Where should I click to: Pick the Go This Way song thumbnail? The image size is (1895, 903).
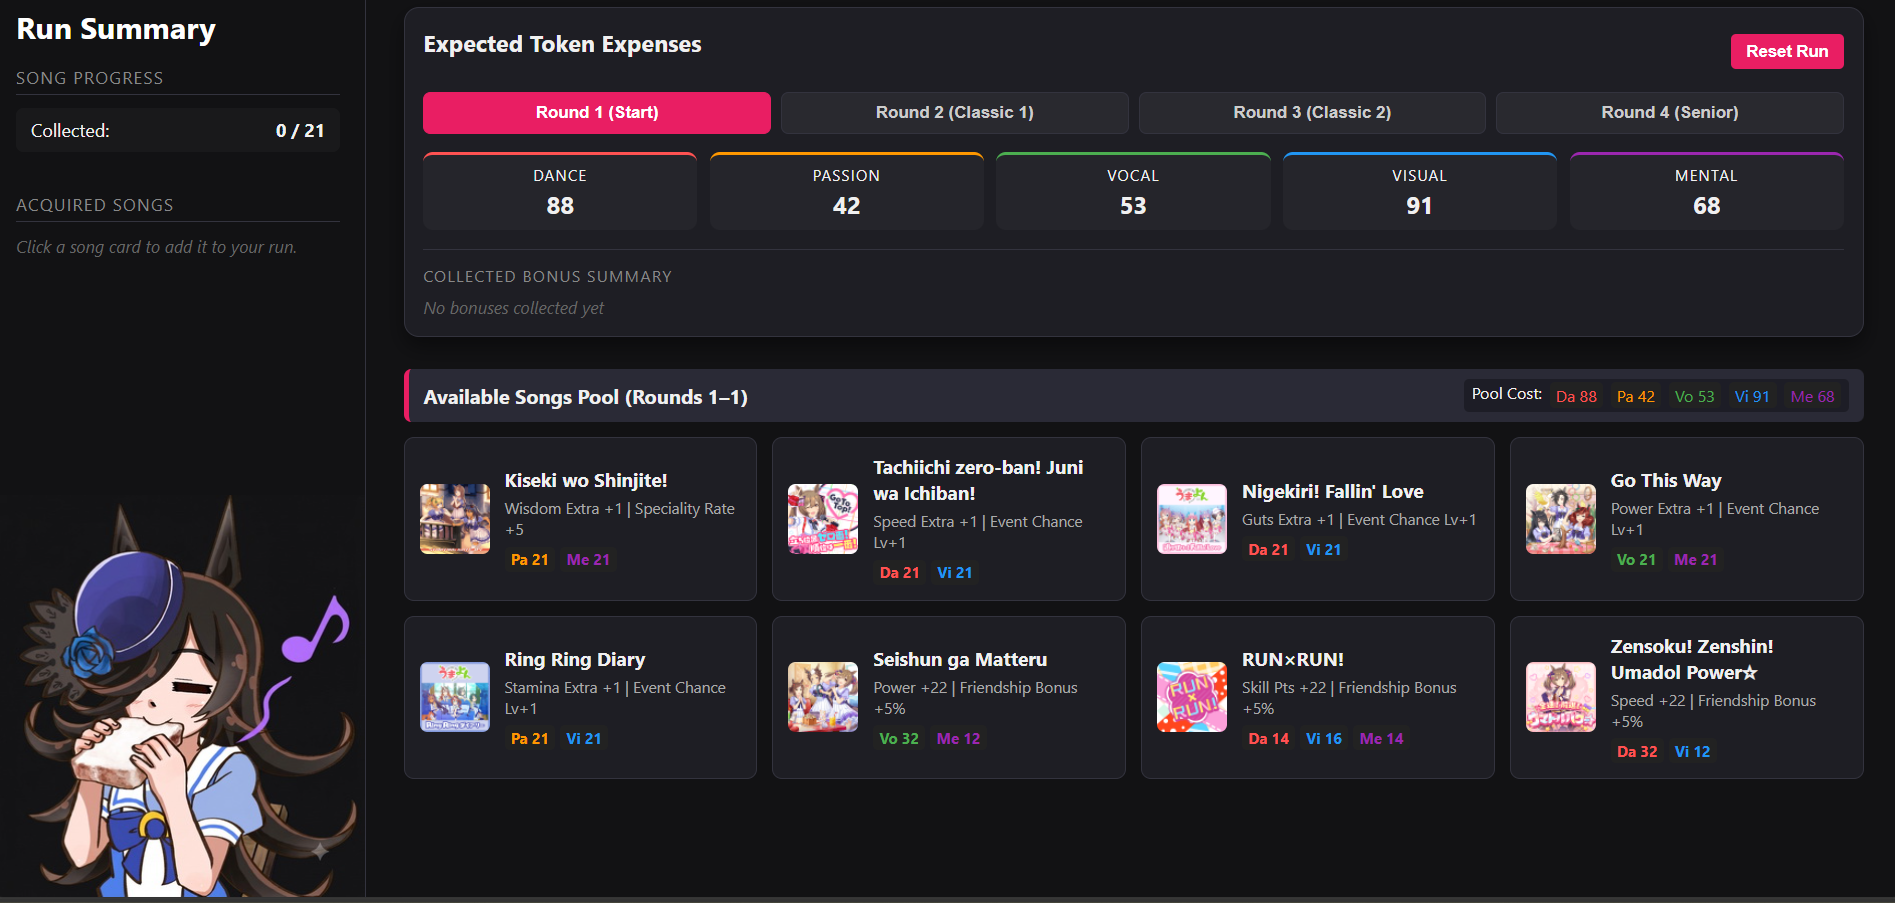click(x=1561, y=519)
